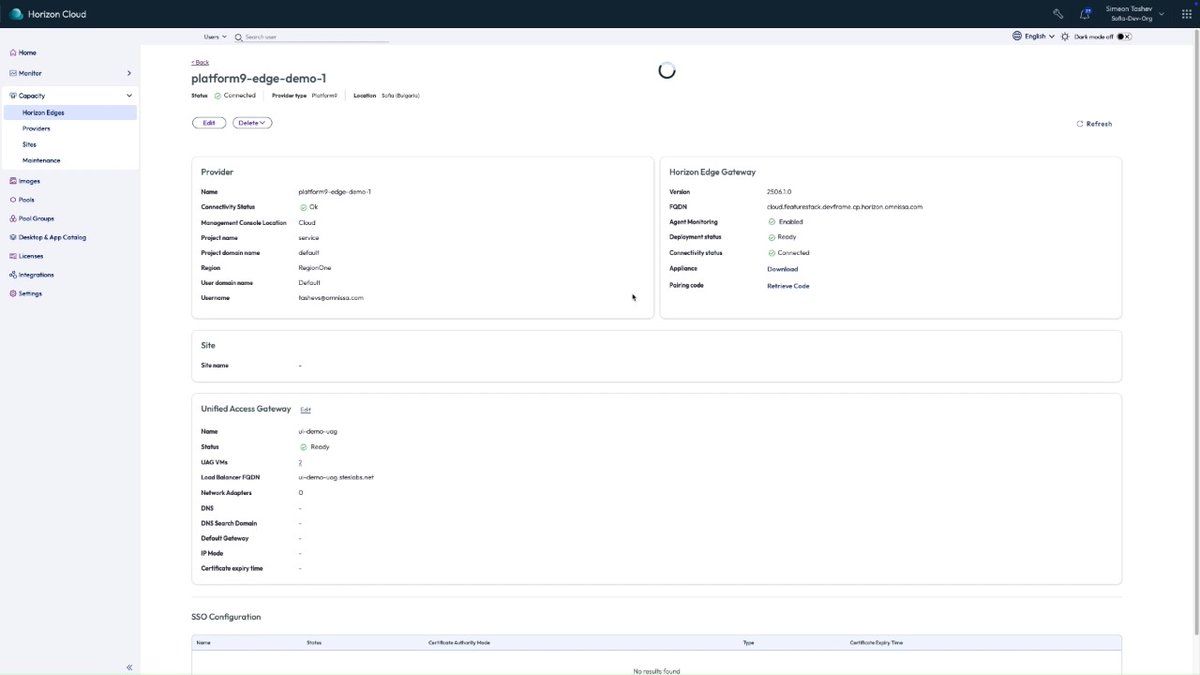
Task: Click the version 2506.1.0 value
Action: coord(781,192)
